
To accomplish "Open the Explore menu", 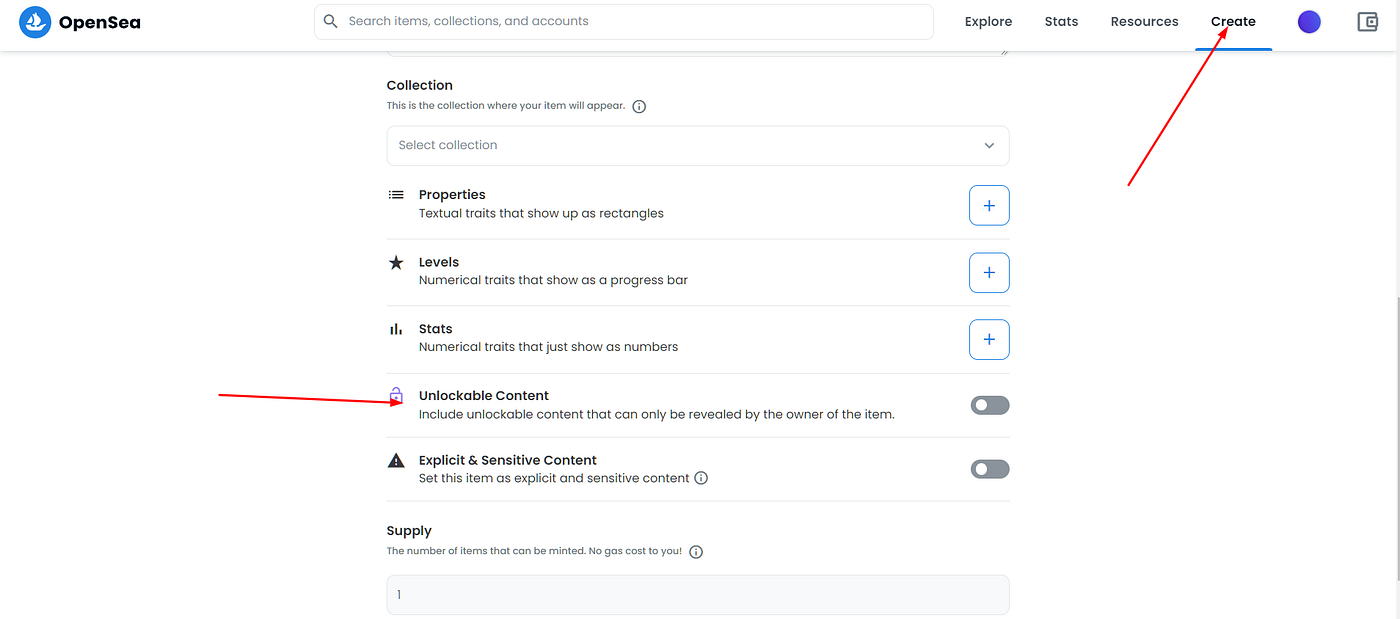I will [988, 22].
